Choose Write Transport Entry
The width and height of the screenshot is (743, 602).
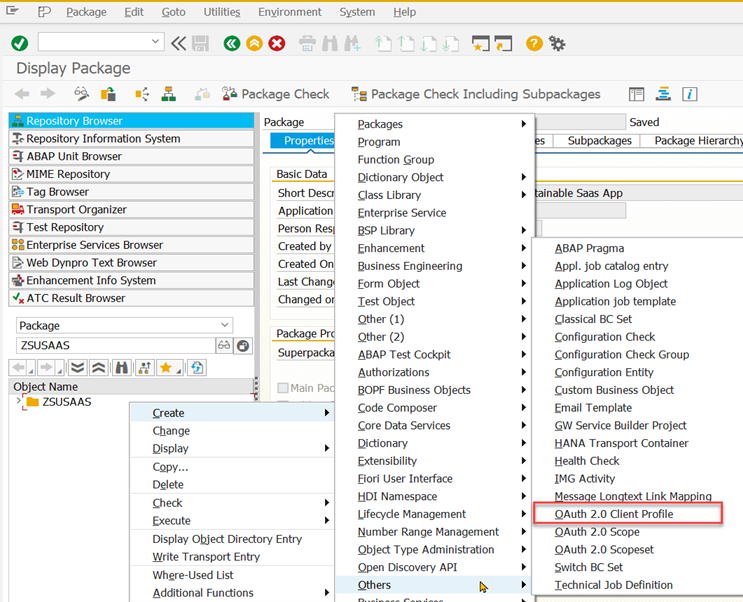tap(206, 556)
